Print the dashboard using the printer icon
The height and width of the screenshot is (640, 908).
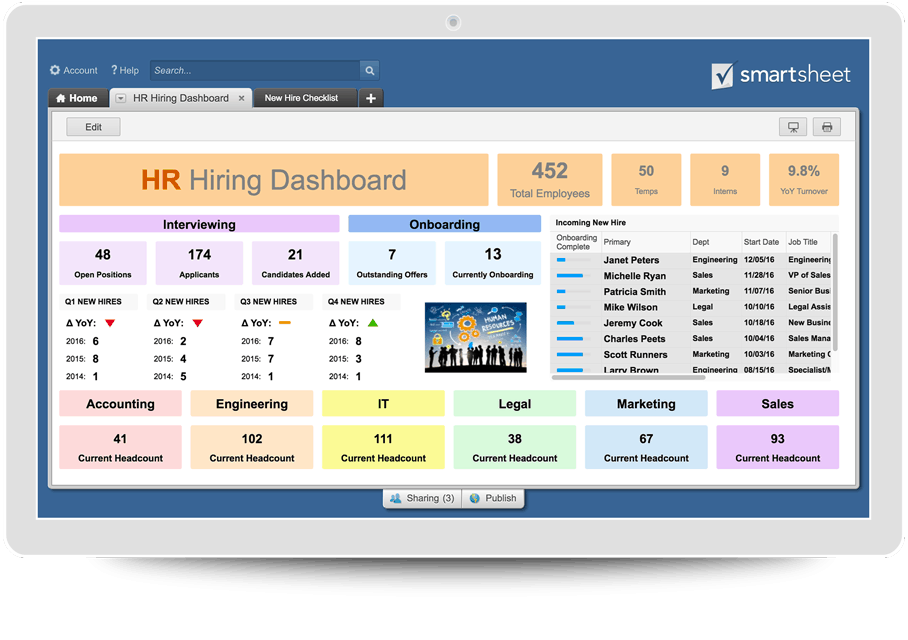(826, 126)
